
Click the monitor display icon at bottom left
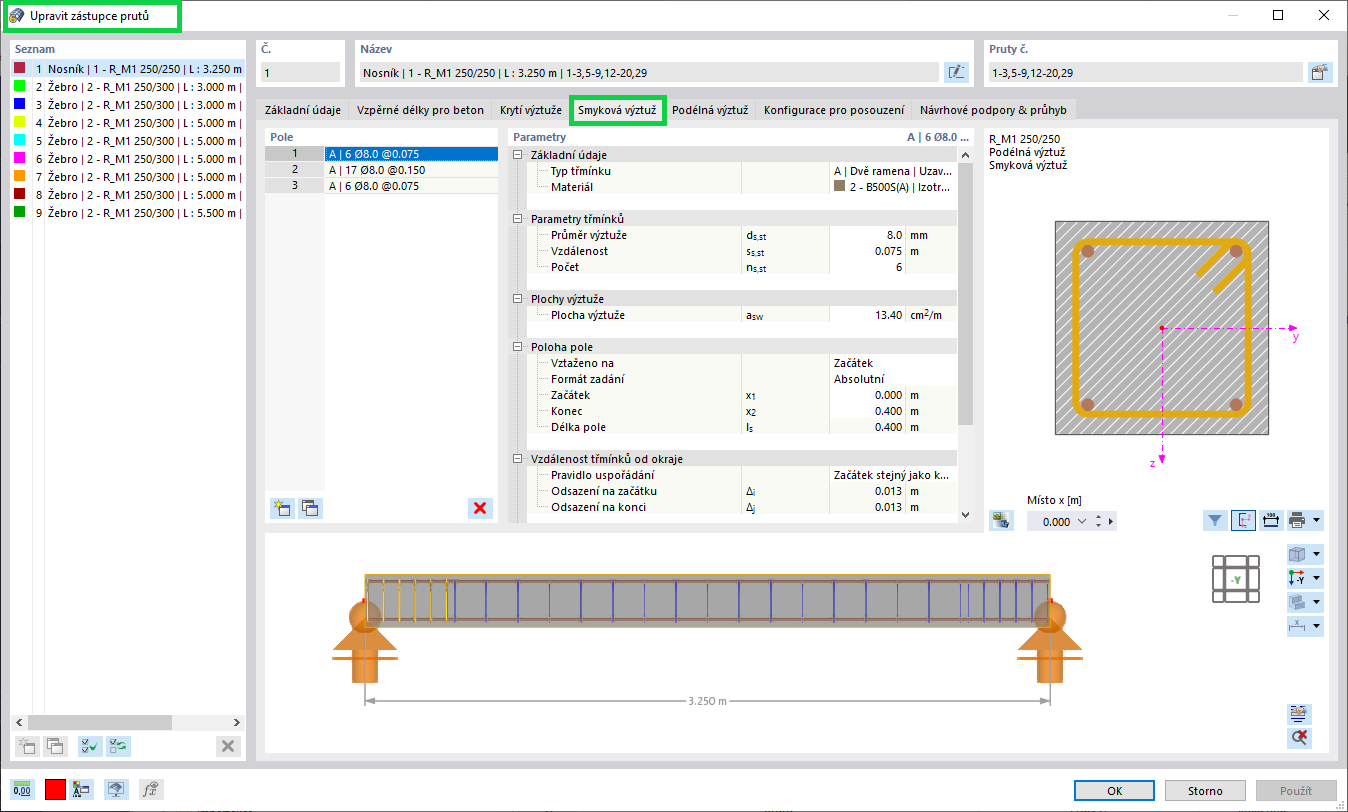[x=117, y=789]
